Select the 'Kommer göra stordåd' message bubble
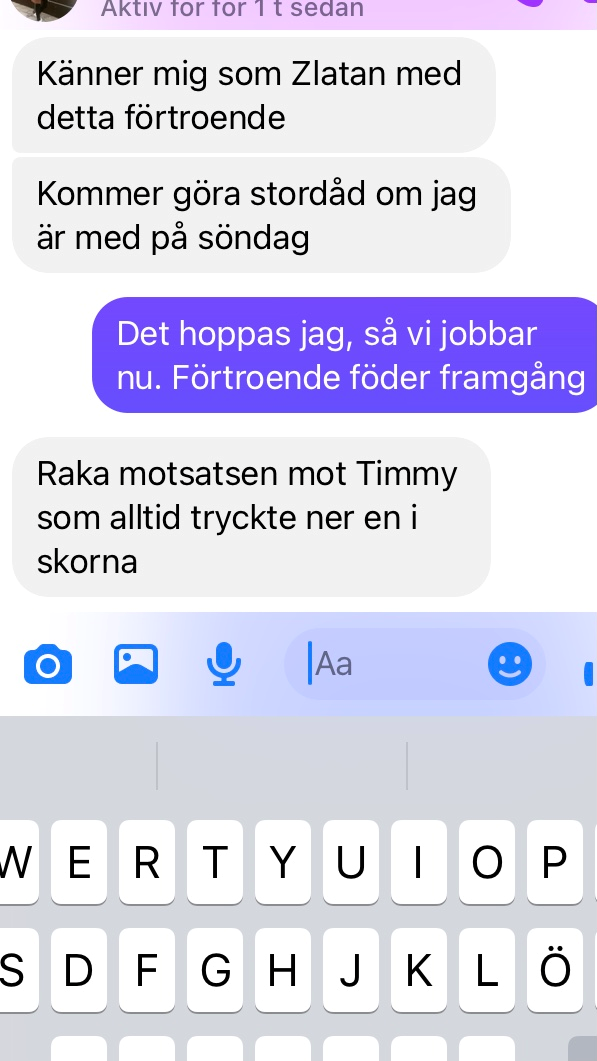The image size is (597, 1061). (x=261, y=215)
